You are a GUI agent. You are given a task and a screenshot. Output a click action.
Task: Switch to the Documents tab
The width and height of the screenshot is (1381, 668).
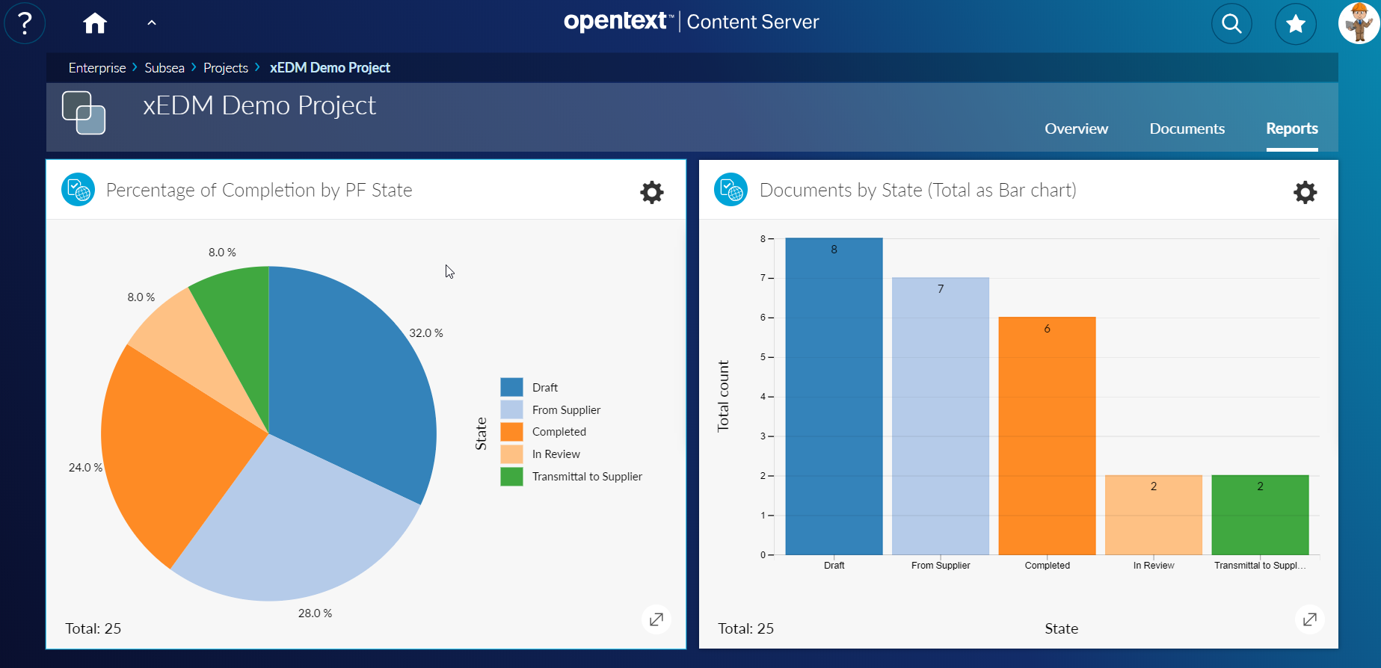(1187, 128)
